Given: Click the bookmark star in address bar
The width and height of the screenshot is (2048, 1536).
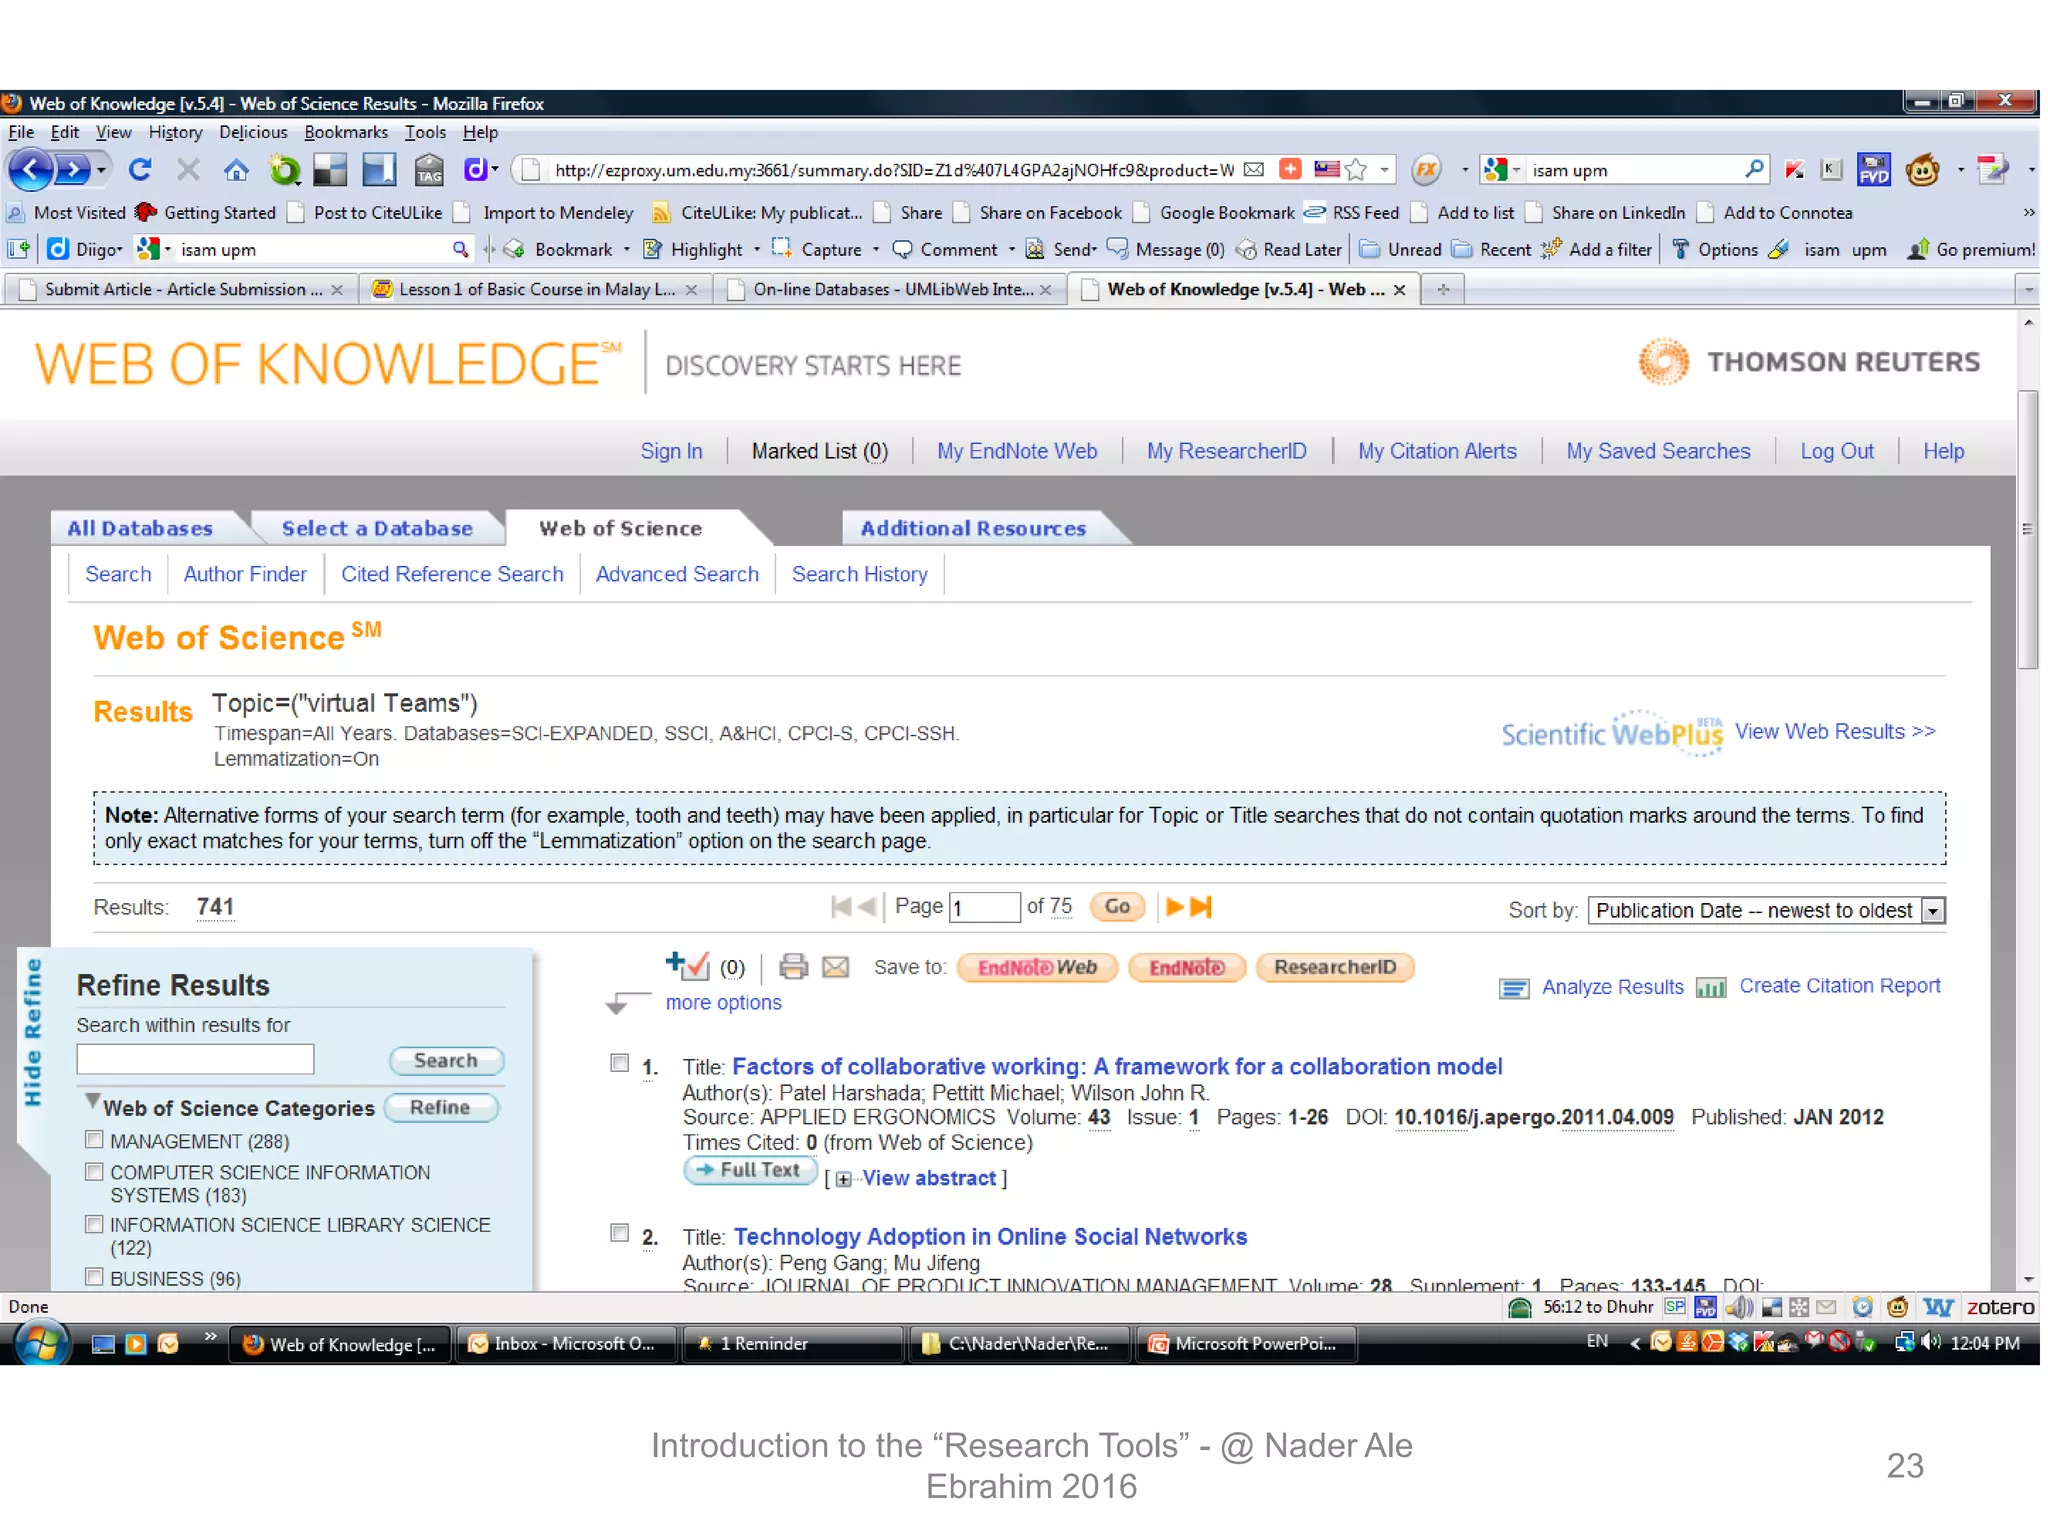Looking at the screenshot, I should pyautogui.click(x=1356, y=170).
